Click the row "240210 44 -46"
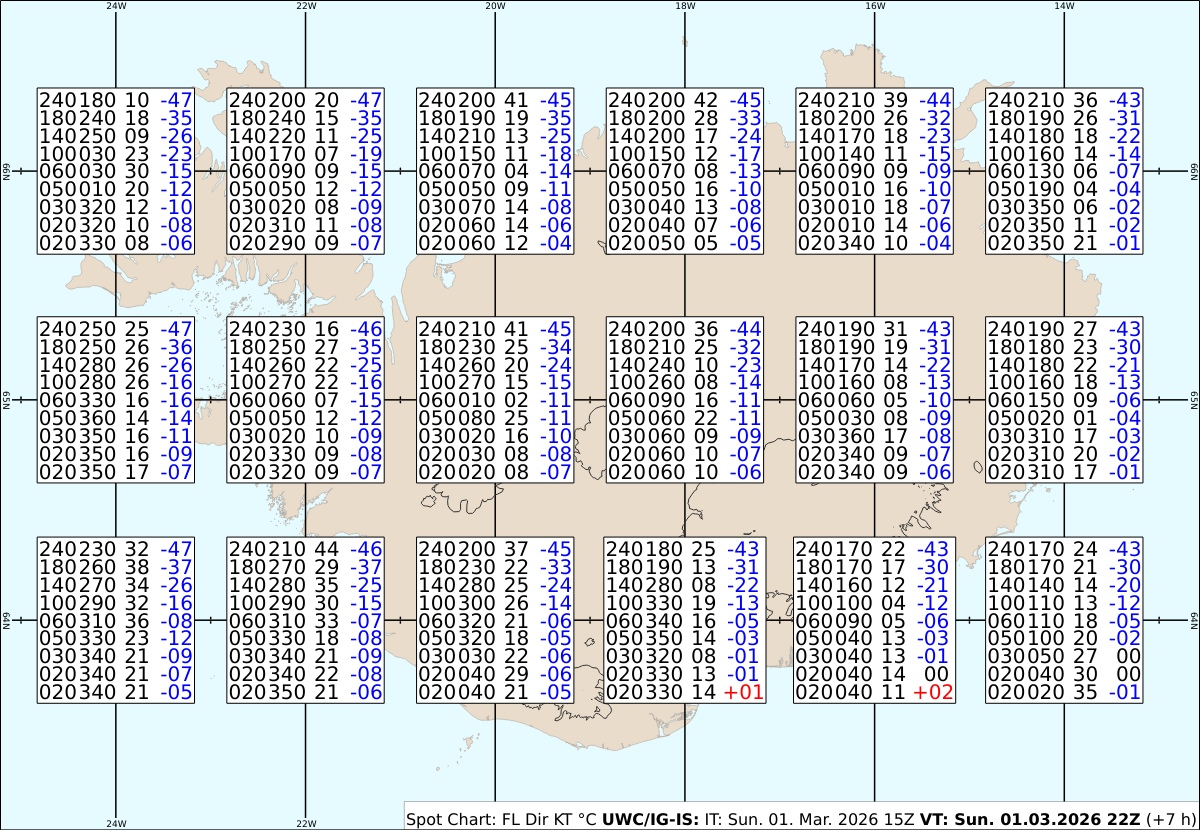The image size is (1200, 830). tap(306, 548)
